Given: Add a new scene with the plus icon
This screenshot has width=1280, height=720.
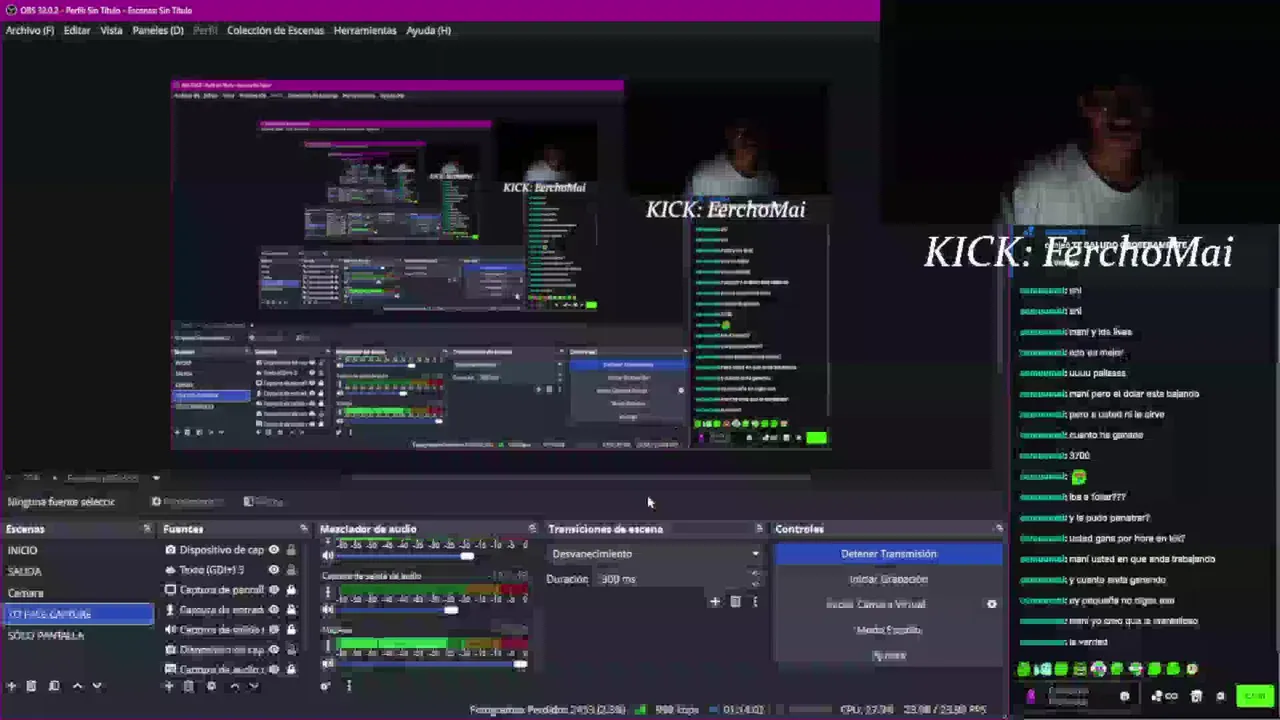Looking at the screenshot, I should [11, 686].
